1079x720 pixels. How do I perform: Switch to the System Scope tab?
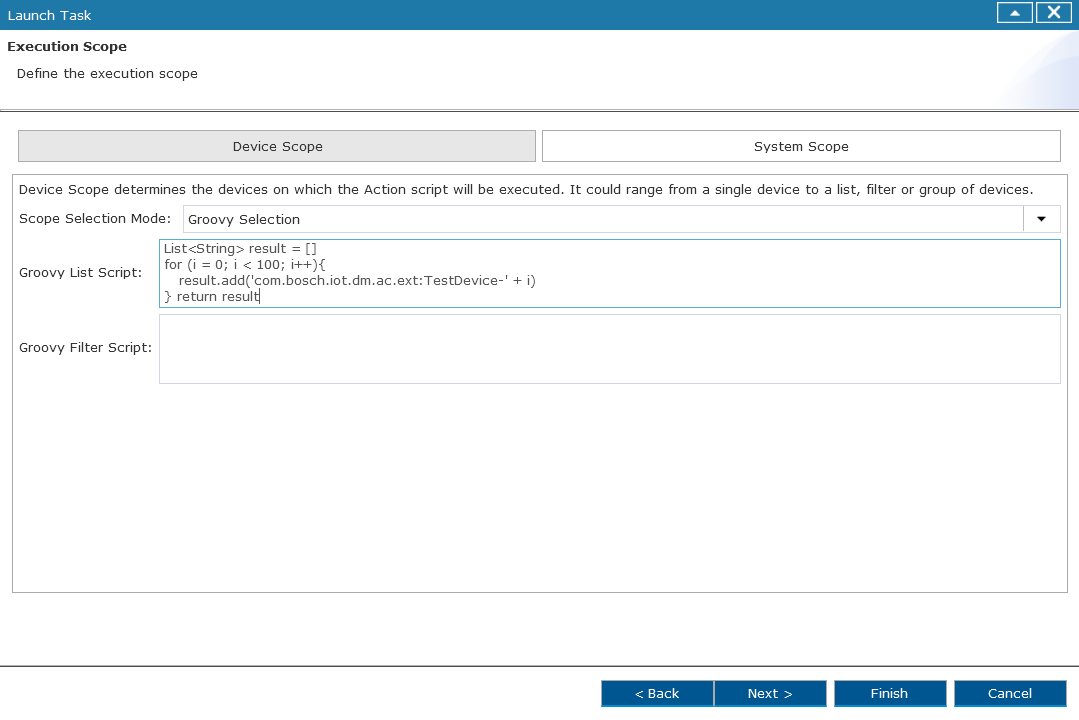pyautogui.click(x=801, y=146)
